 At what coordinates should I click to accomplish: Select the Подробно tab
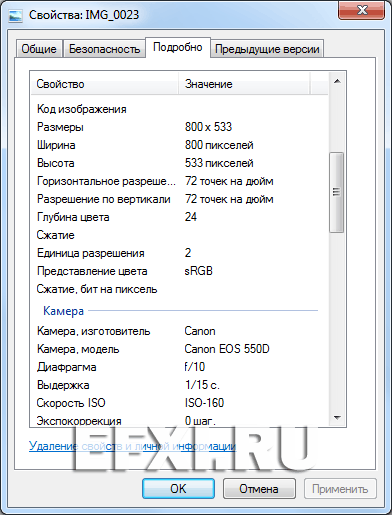point(178,47)
